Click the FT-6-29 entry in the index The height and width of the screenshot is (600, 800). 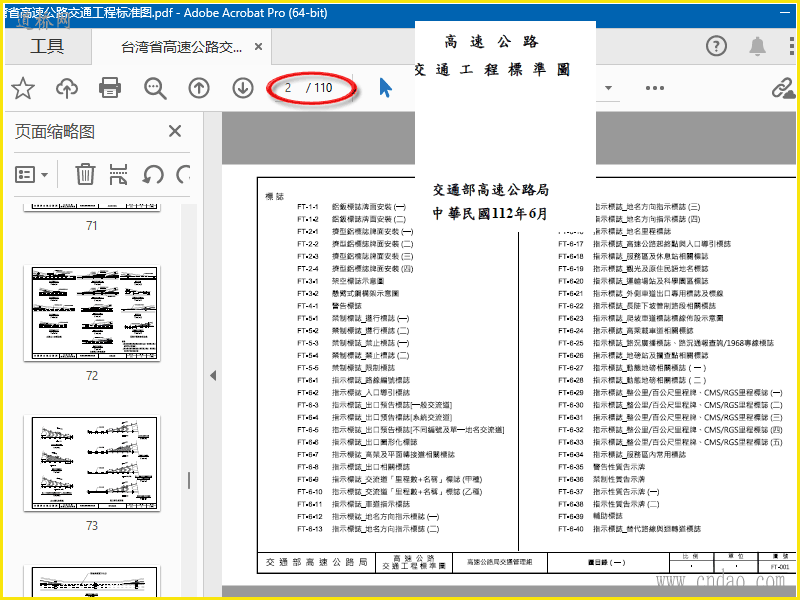[x=670, y=393]
